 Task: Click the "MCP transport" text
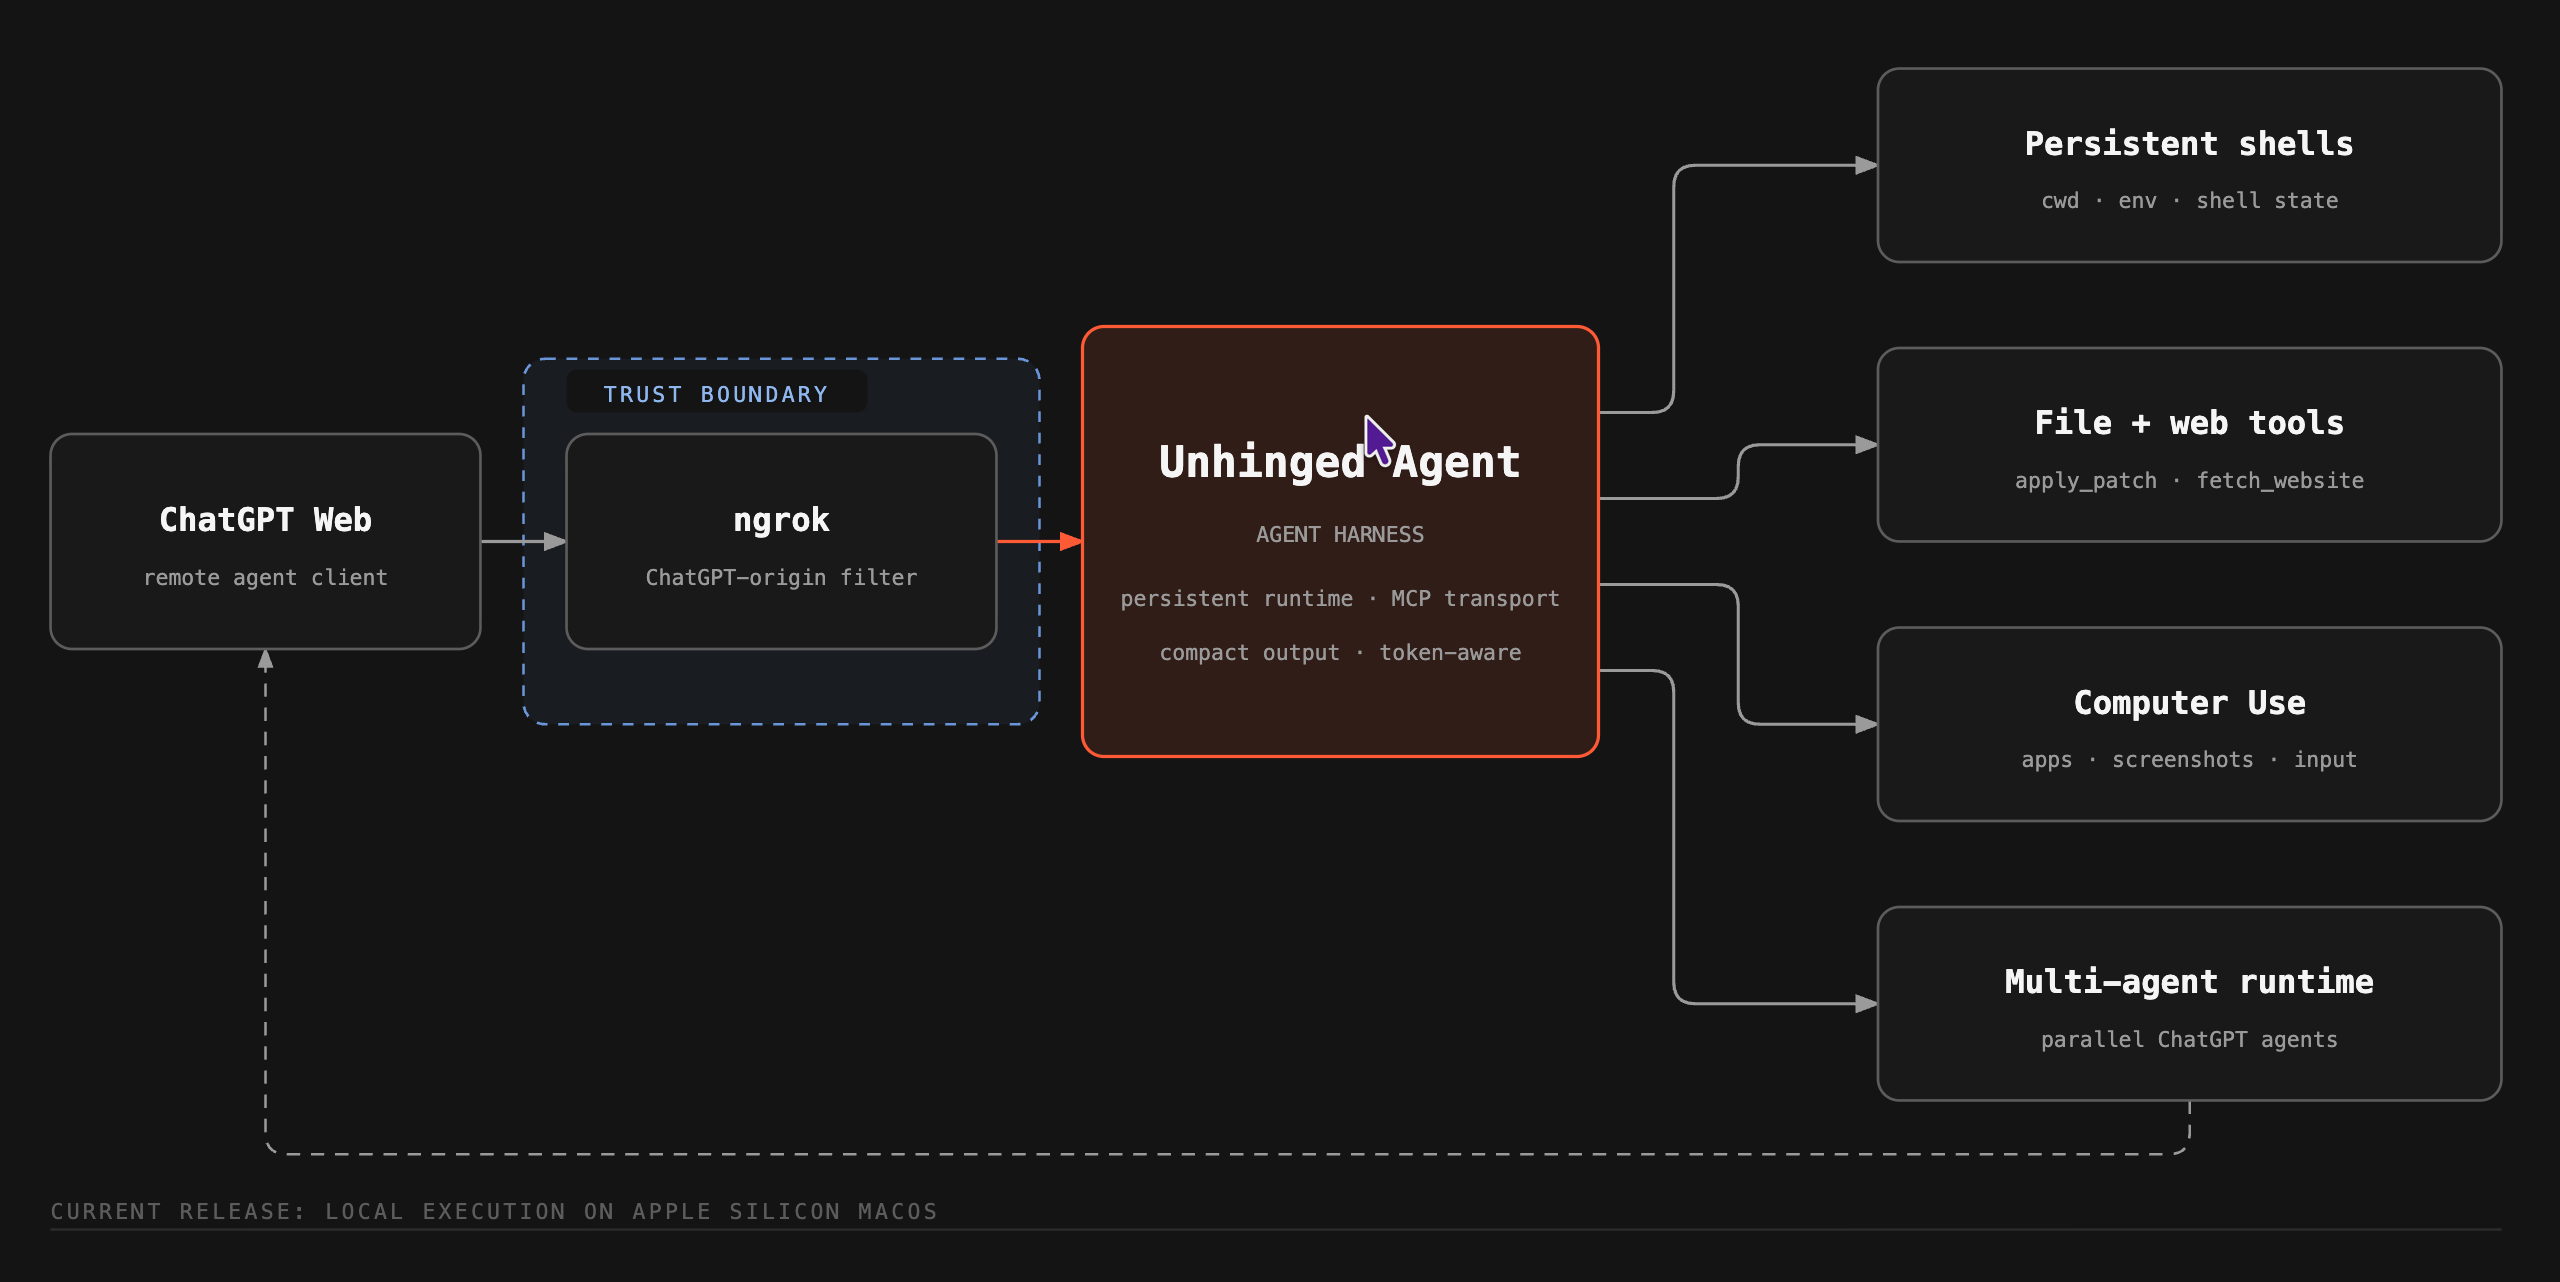1475,599
